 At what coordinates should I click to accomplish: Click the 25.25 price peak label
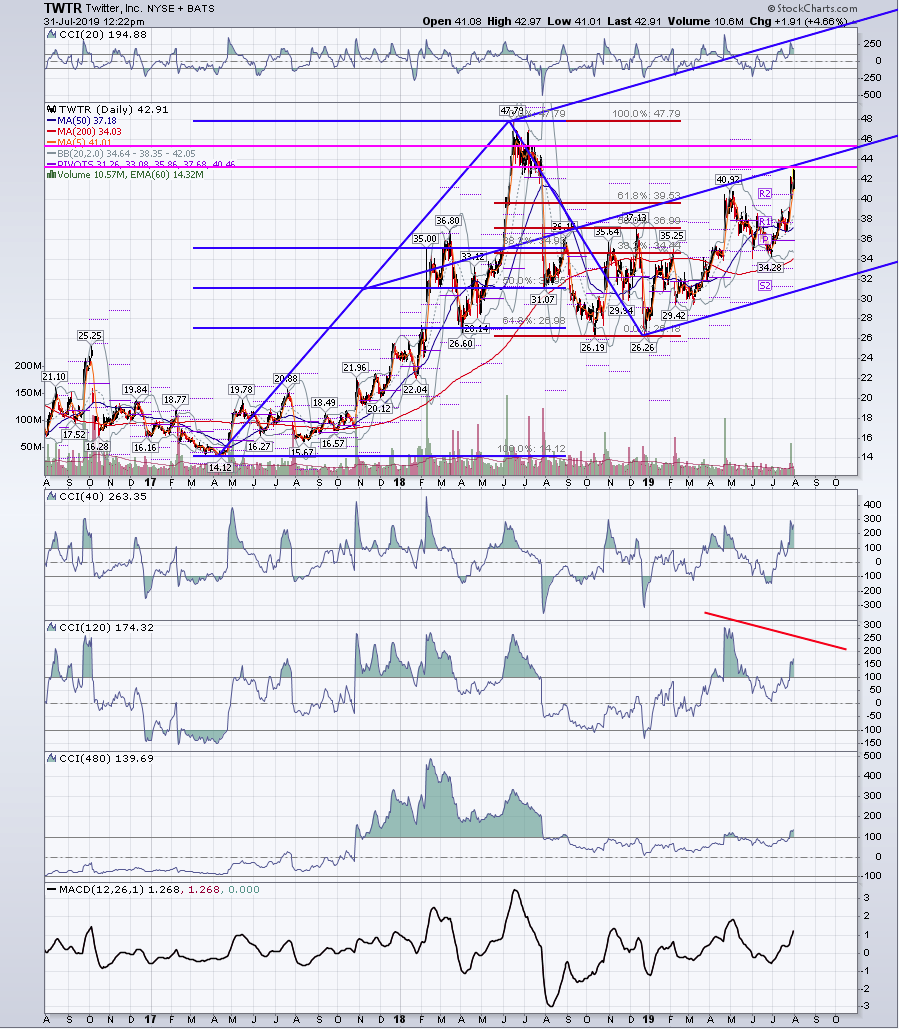coord(90,336)
